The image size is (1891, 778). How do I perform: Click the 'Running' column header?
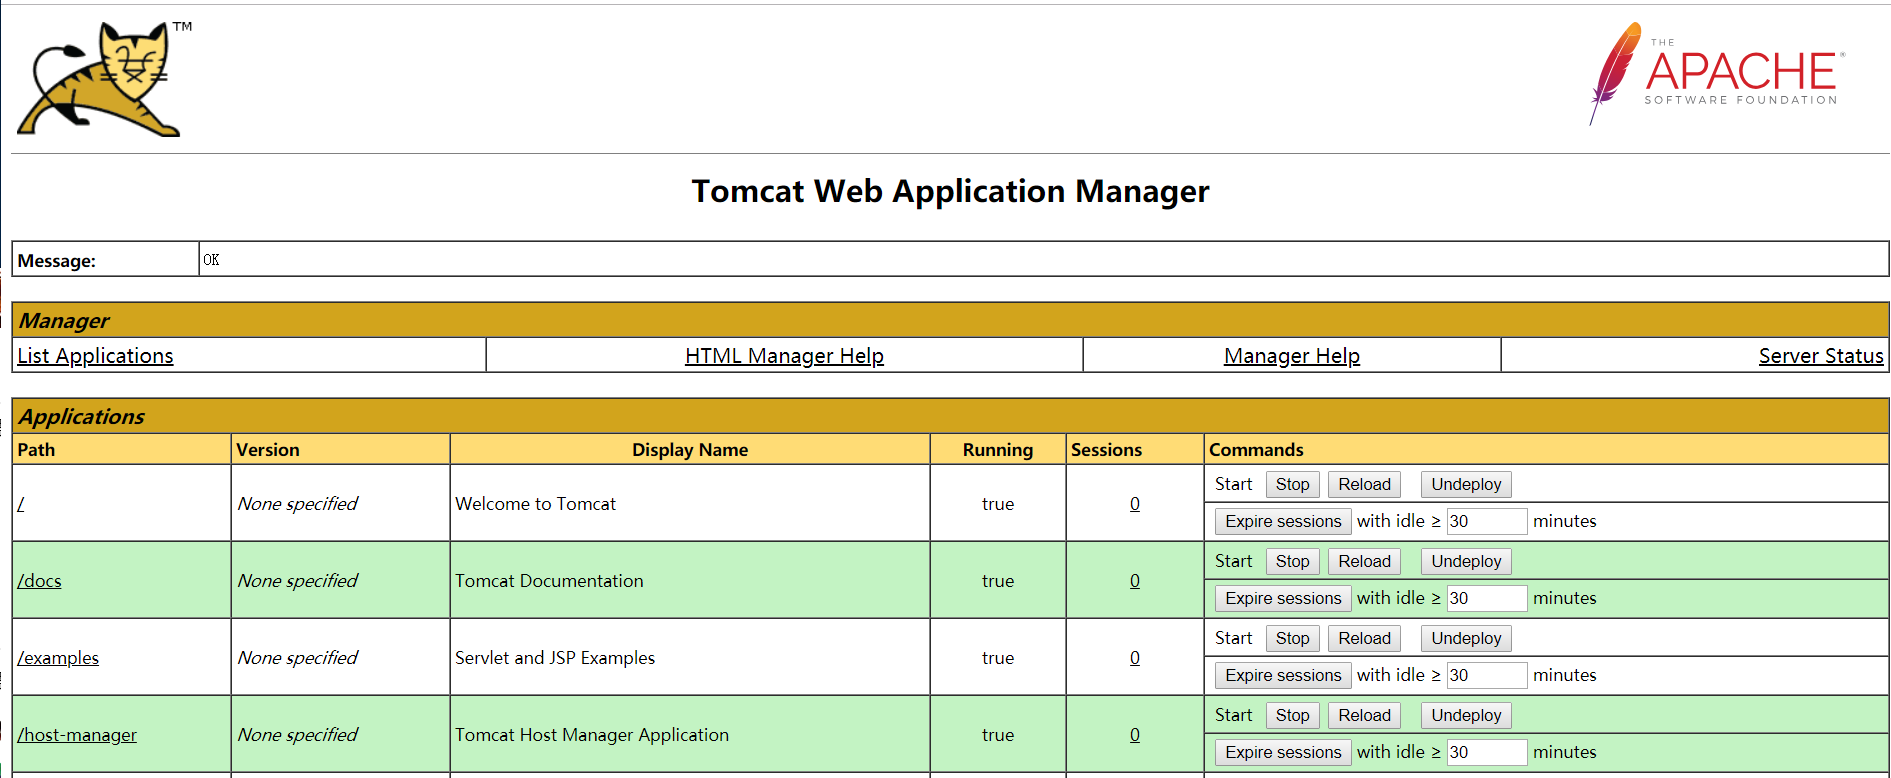(x=998, y=450)
